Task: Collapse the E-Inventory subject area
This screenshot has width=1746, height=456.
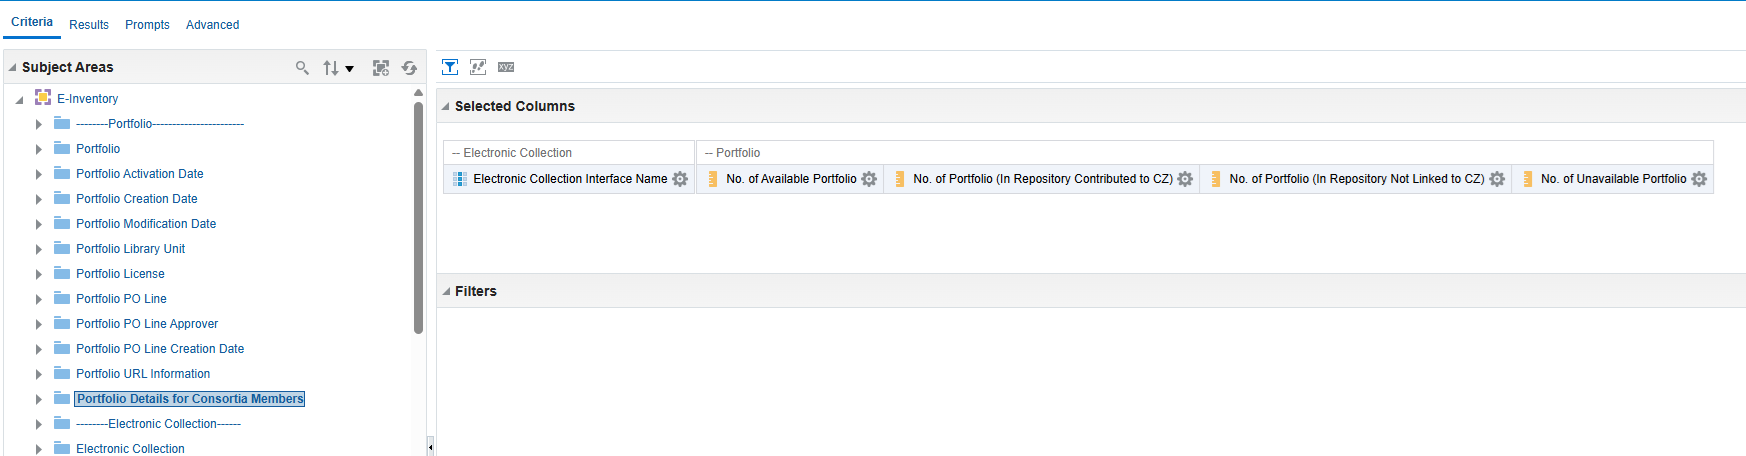Action: [x=19, y=100]
